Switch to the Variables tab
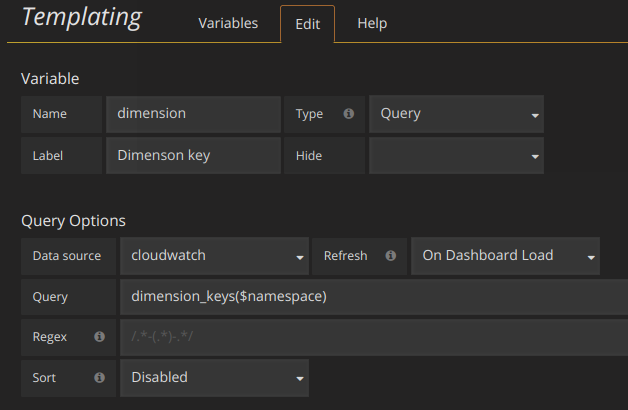This screenshot has width=628, height=410. [228, 23]
